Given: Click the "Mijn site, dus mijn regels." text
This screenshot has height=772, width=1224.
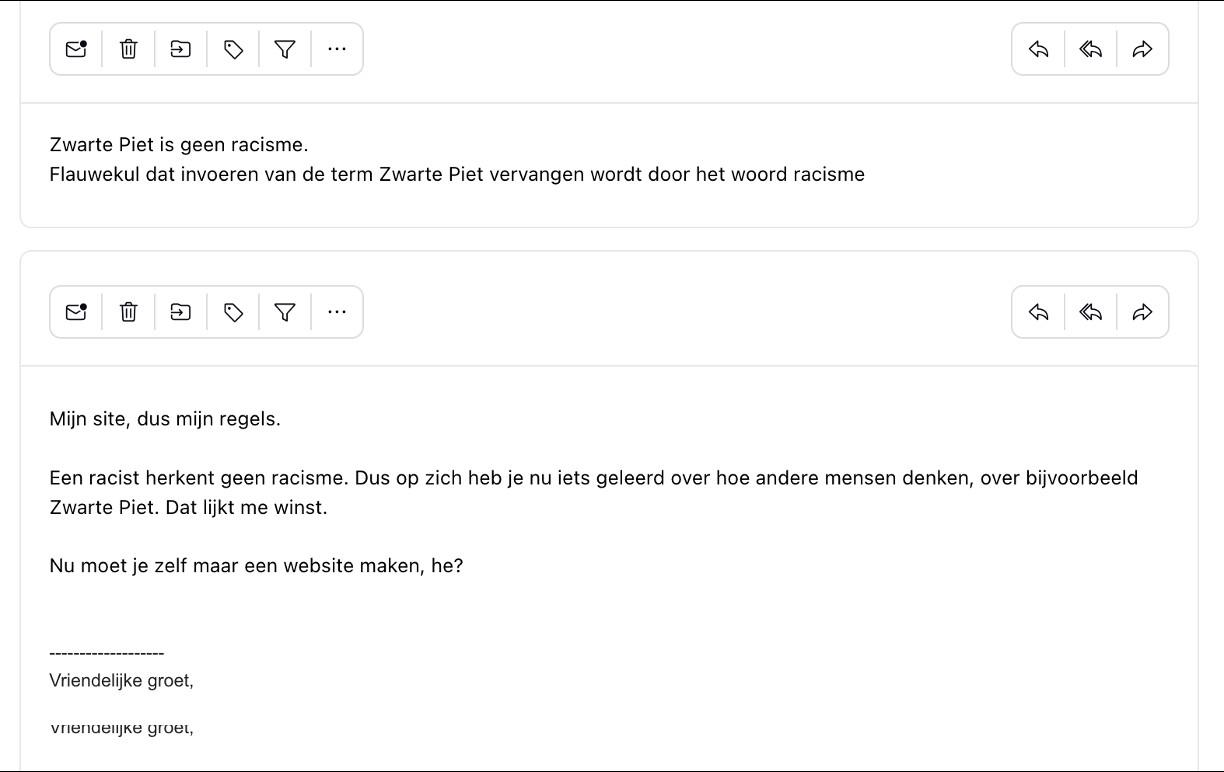Looking at the screenshot, I should pyautogui.click(x=165, y=419).
